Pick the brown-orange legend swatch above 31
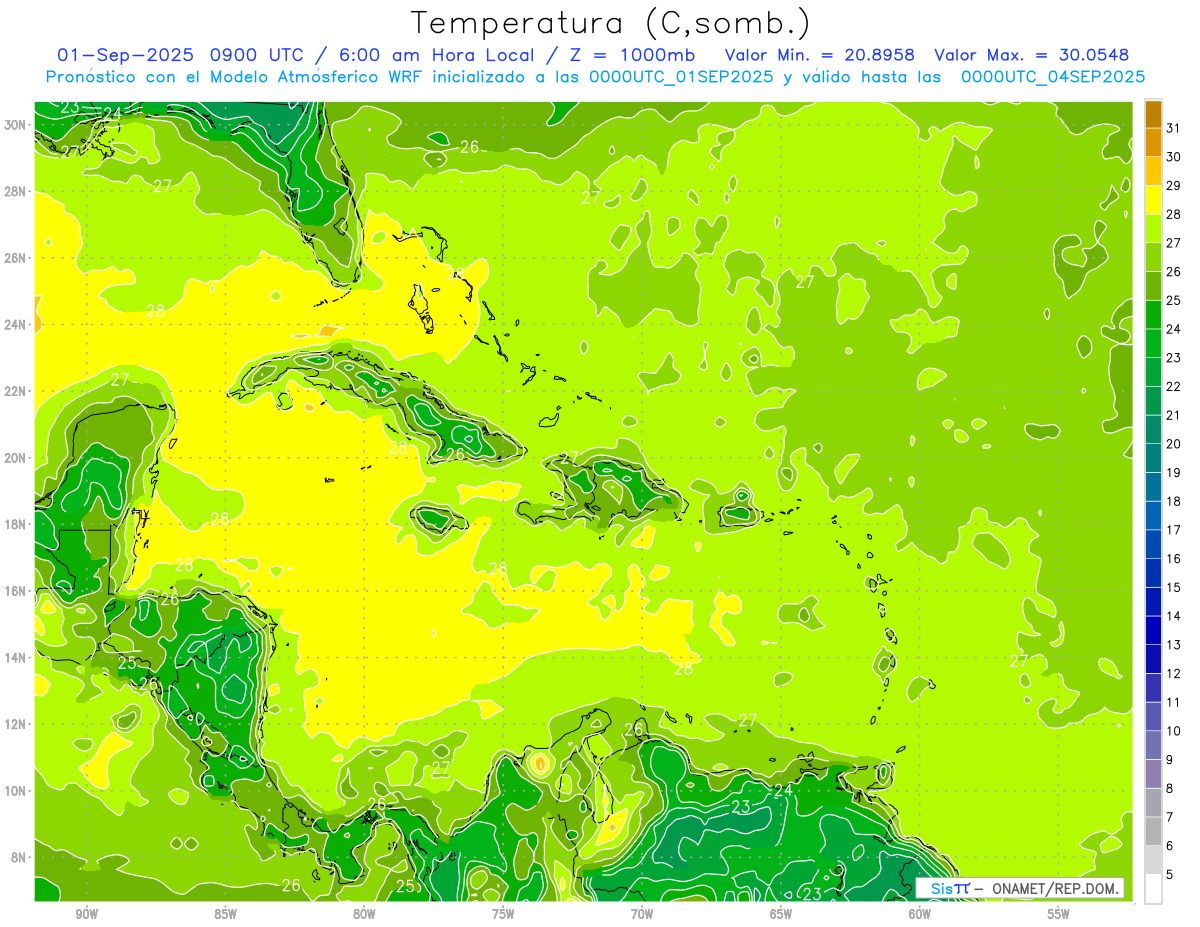The width and height of the screenshot is (1200, 927). pos(1153,114)
